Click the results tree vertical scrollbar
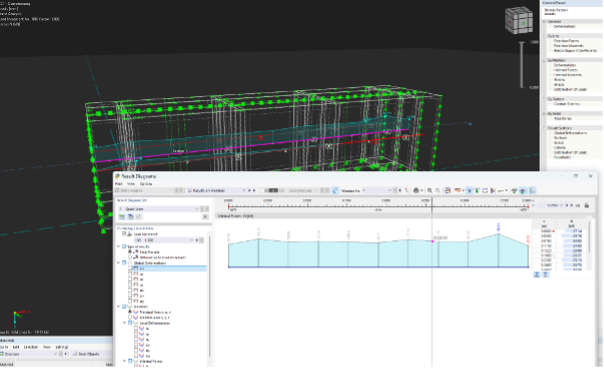Image resolution: width=604 pixels, height=368 pixels. click(x=210, y=297)
